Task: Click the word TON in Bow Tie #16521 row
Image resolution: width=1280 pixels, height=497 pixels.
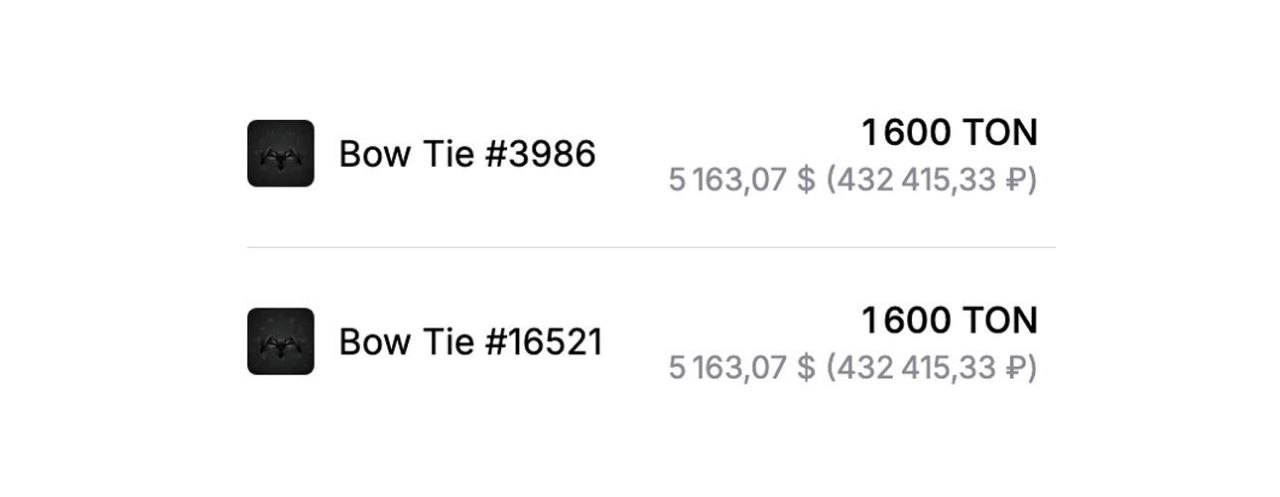Action: [x=1000, y=320]
